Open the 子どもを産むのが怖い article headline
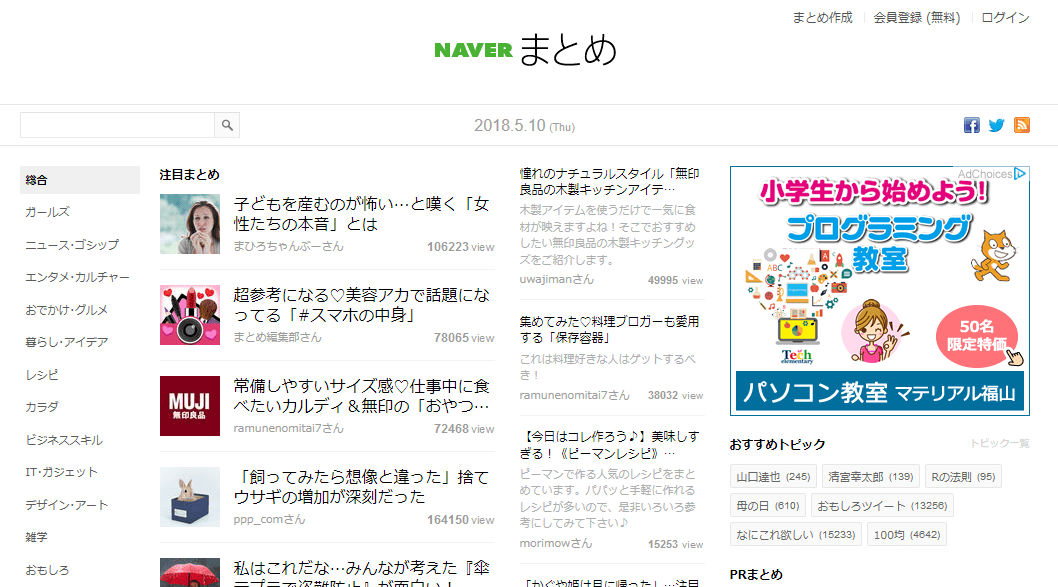This screenshot has width=1058, height=587. [362, 214]
